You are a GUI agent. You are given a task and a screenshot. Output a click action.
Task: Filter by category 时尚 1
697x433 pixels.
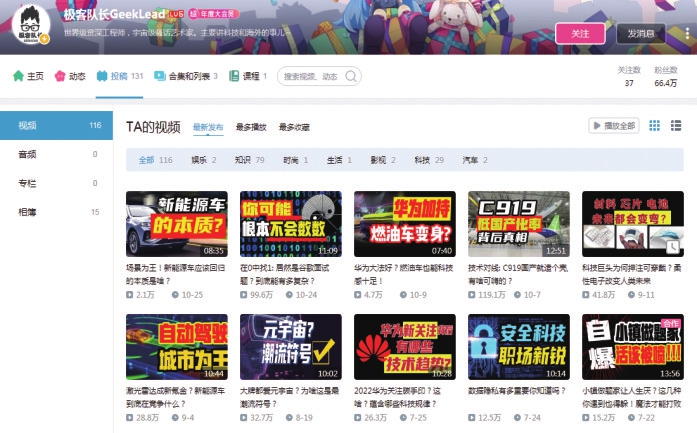pos(296,160)
